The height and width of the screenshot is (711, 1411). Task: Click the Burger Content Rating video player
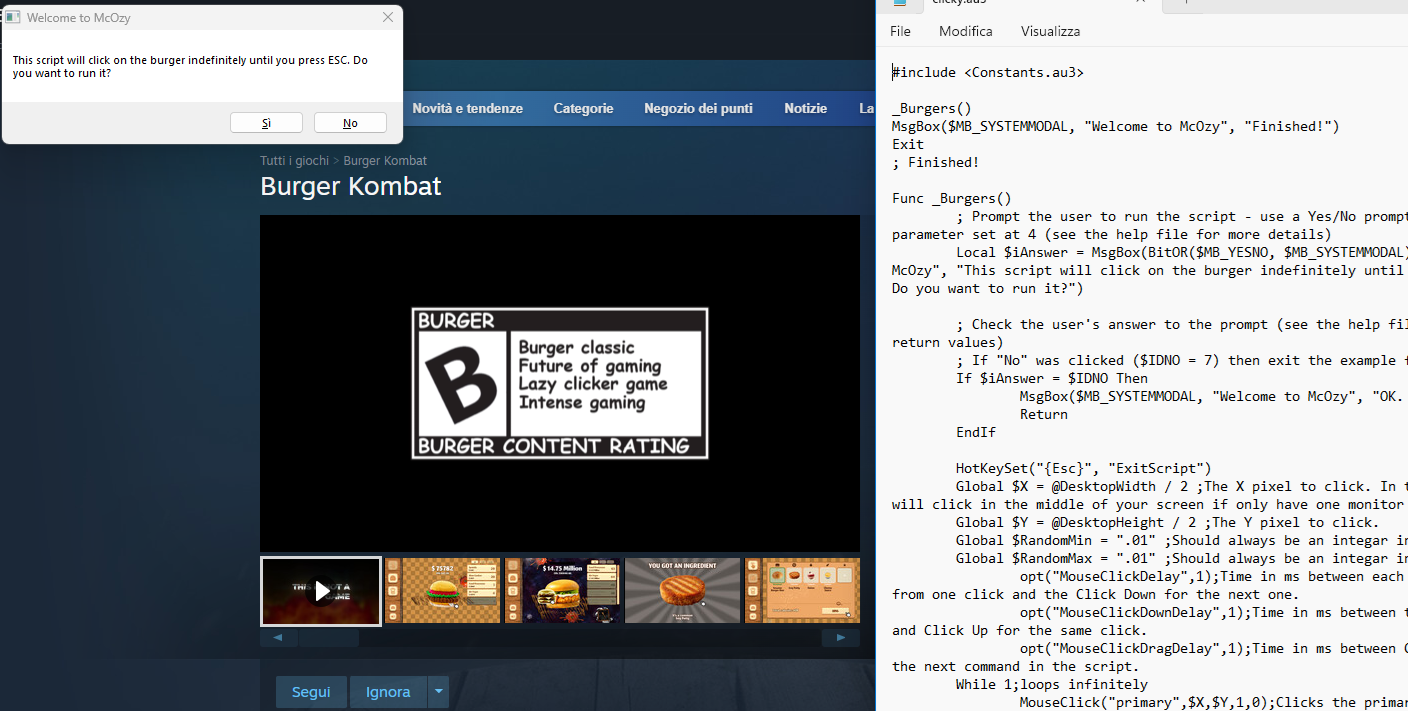(560, 383)
